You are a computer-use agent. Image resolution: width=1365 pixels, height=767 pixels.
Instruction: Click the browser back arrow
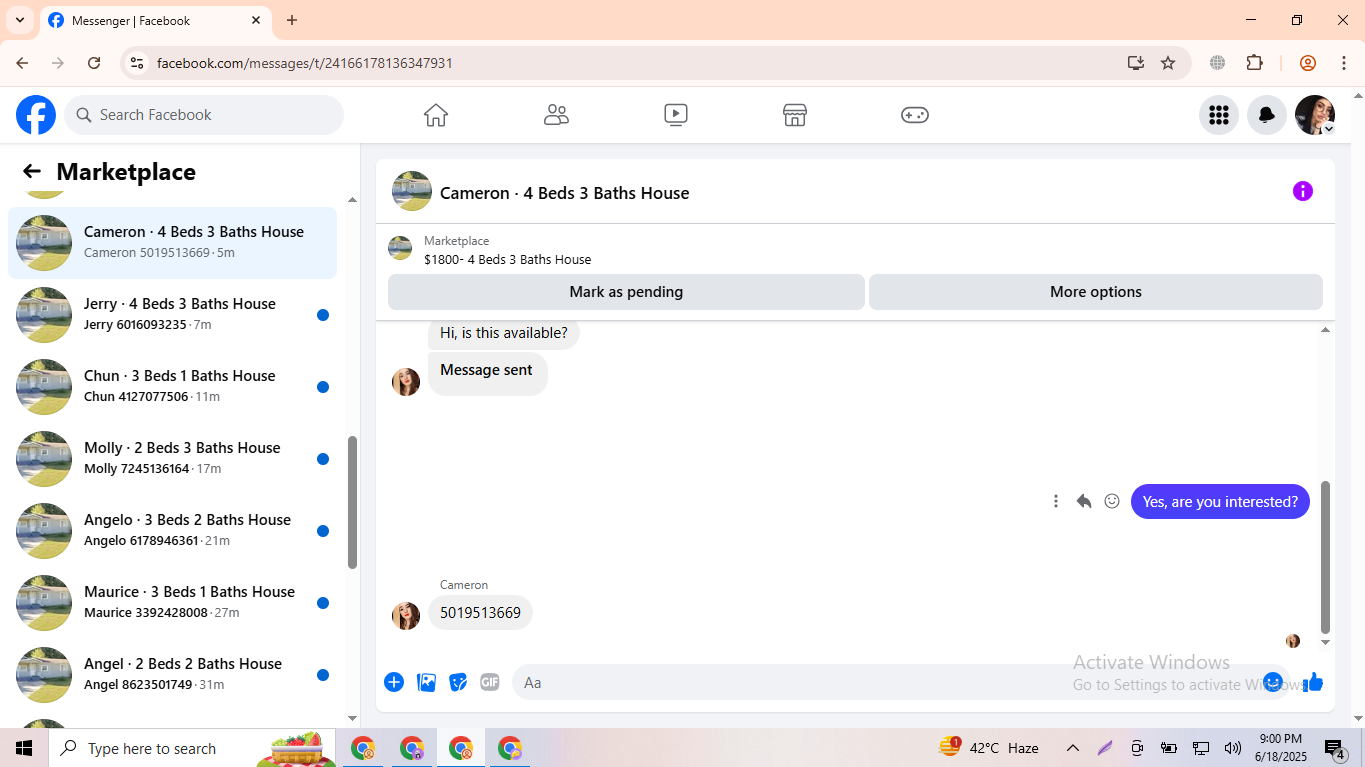tap(22, 63)
